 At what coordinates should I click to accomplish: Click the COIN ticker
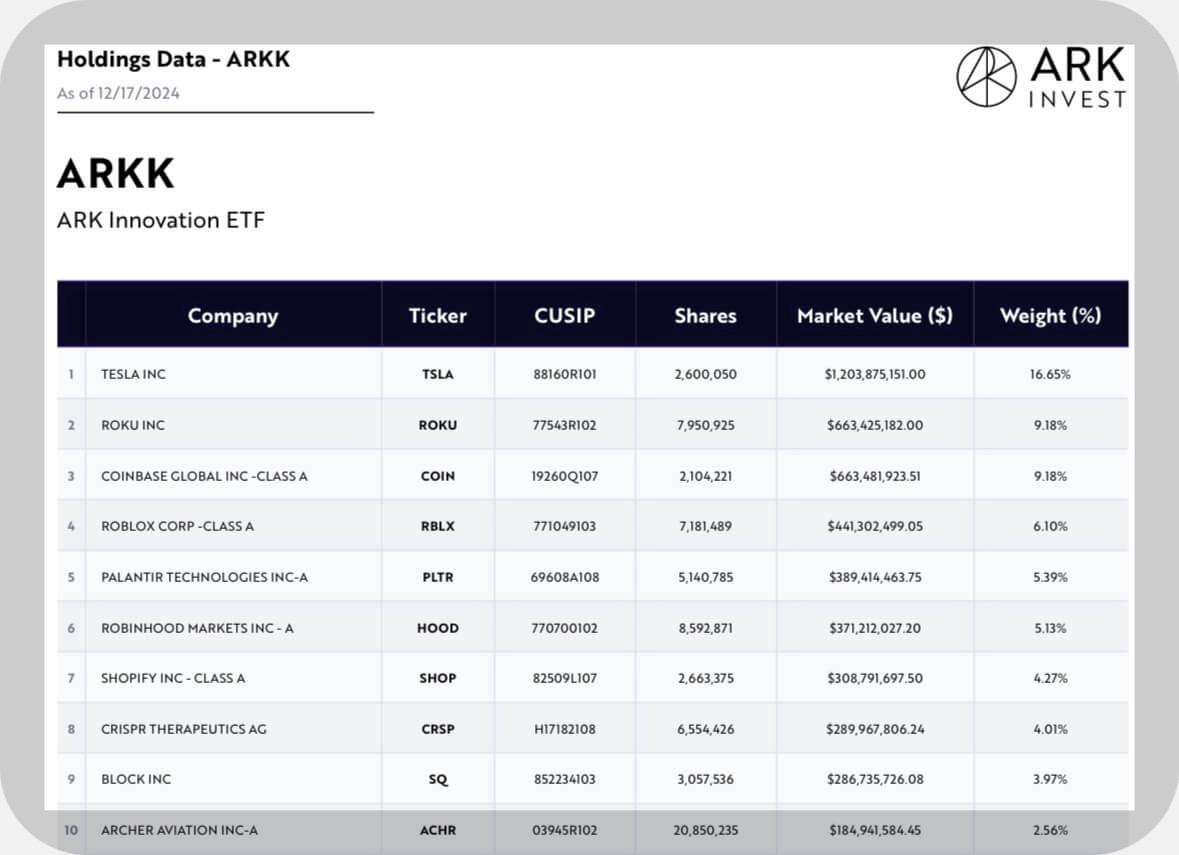pos(438,476)
